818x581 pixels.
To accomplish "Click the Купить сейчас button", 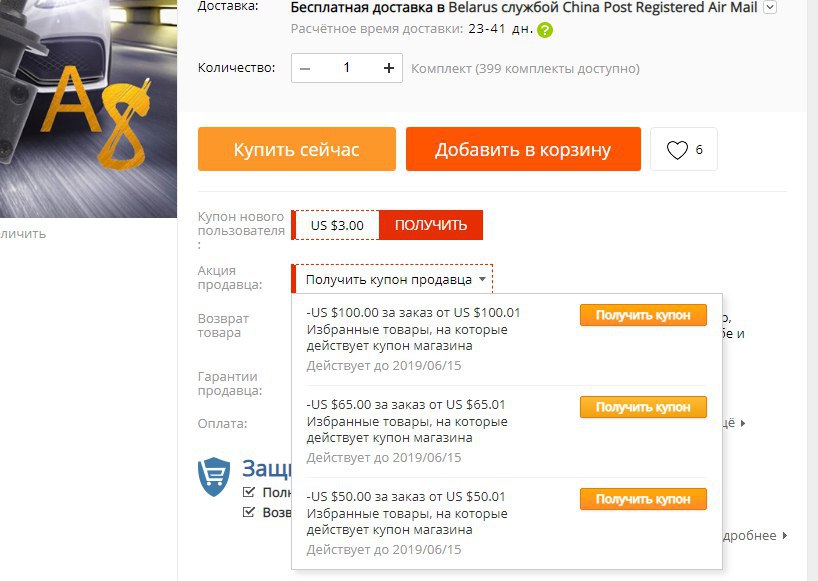I will click(297, 149).
